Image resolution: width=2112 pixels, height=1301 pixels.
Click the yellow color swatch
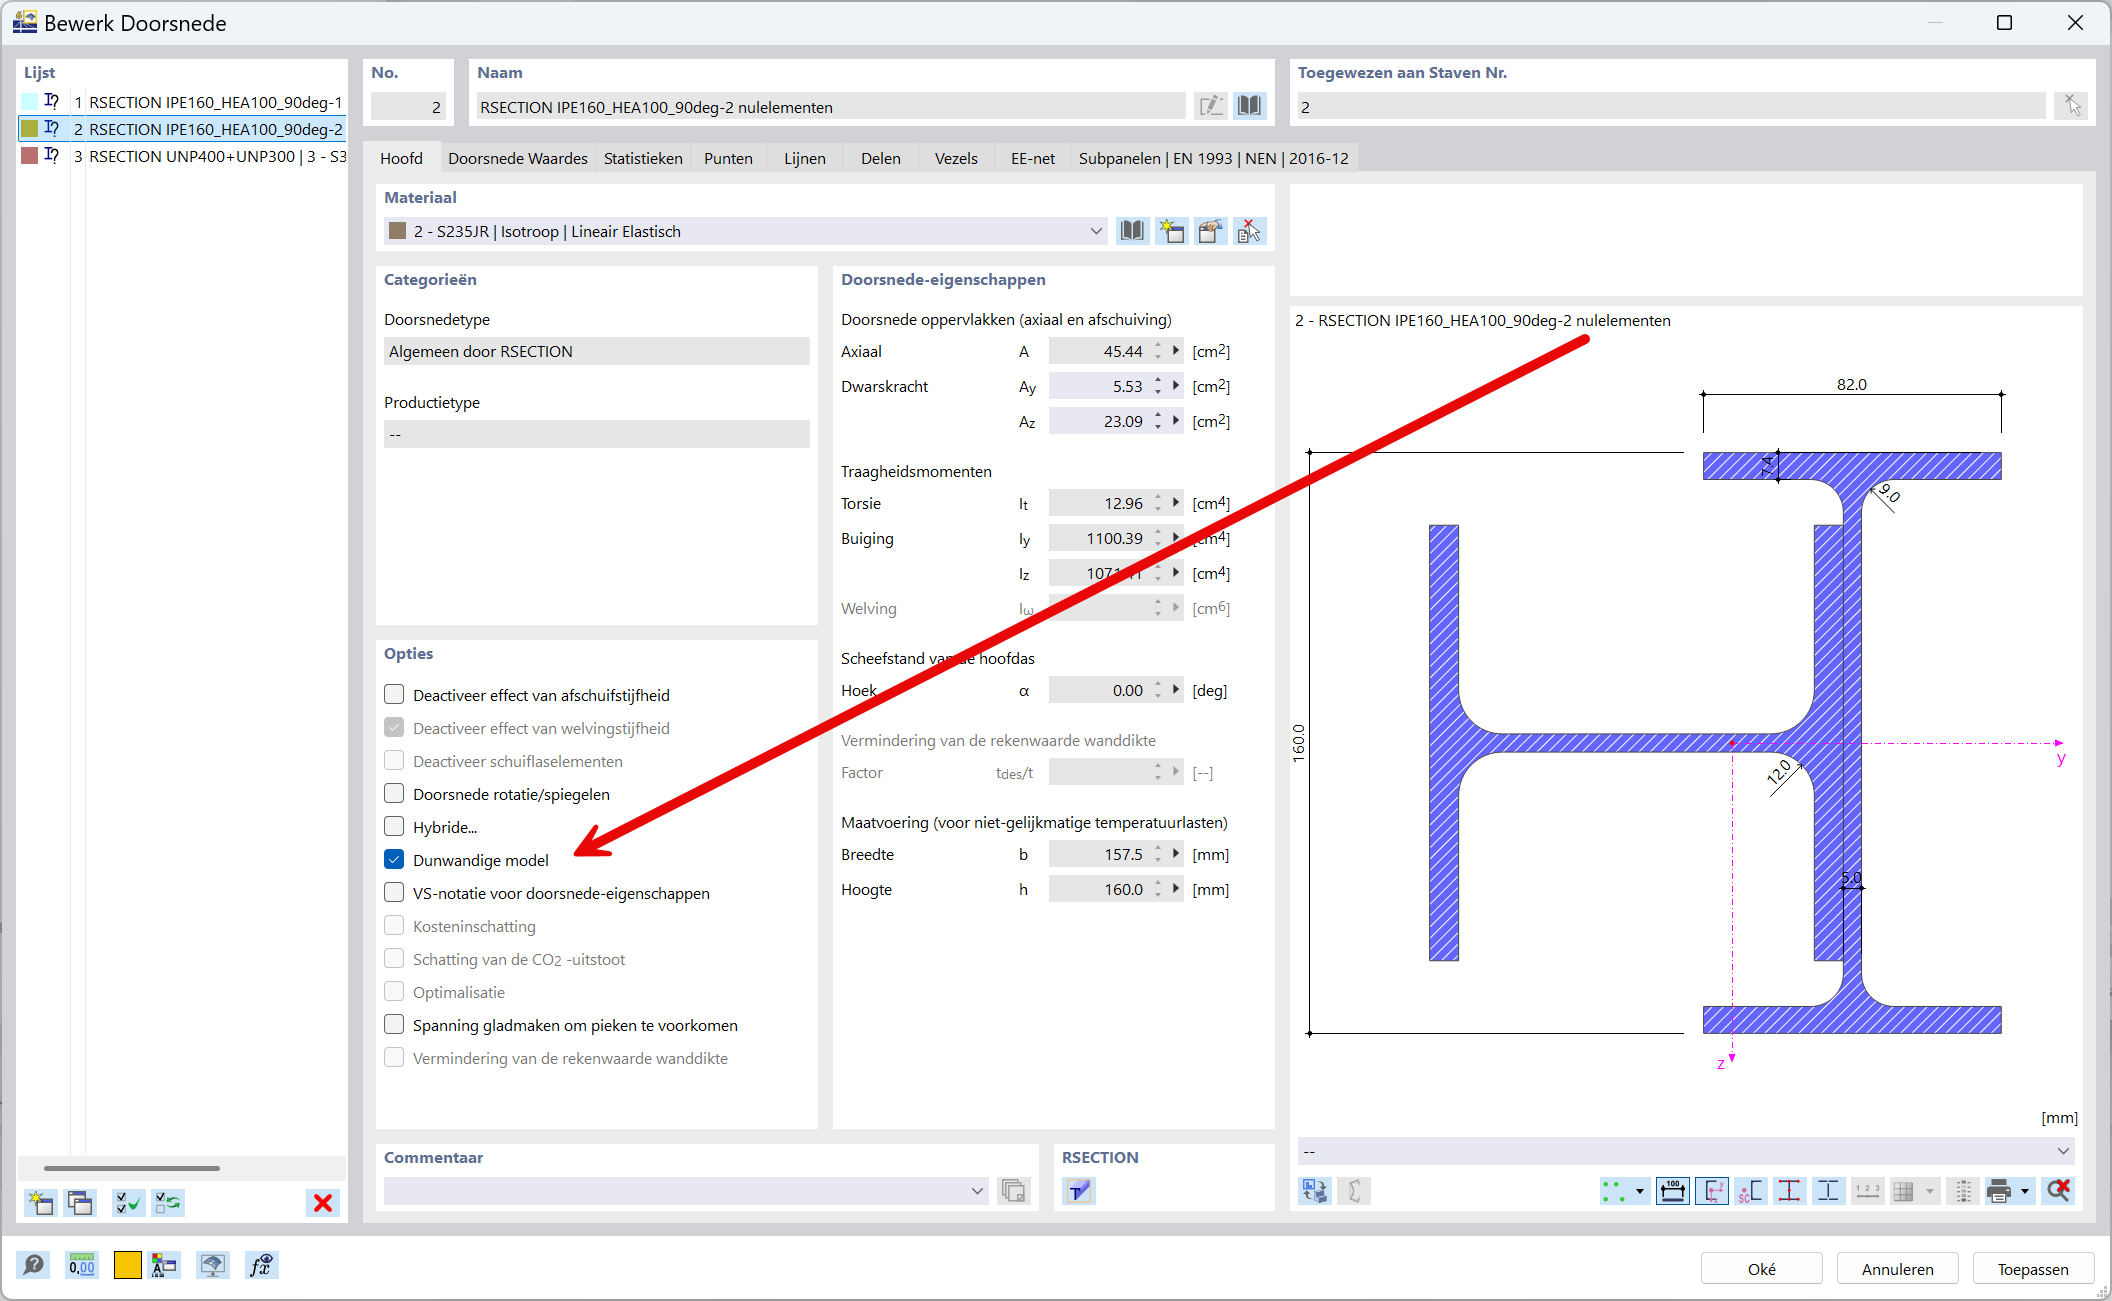(x=128, y=1266)
